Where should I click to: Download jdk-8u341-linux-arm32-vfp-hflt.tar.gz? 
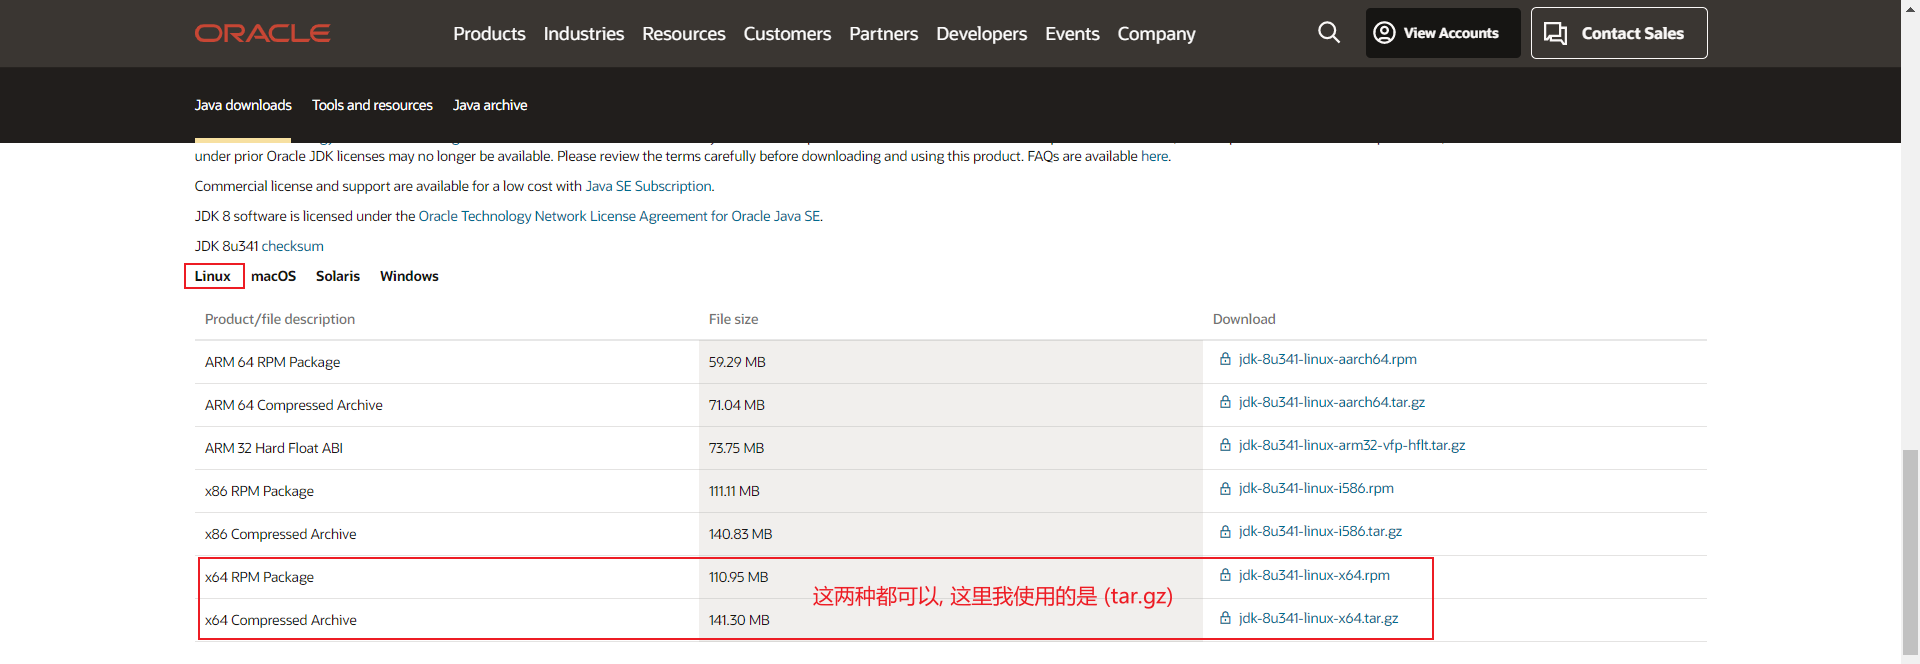click(x=1351, y=445)
